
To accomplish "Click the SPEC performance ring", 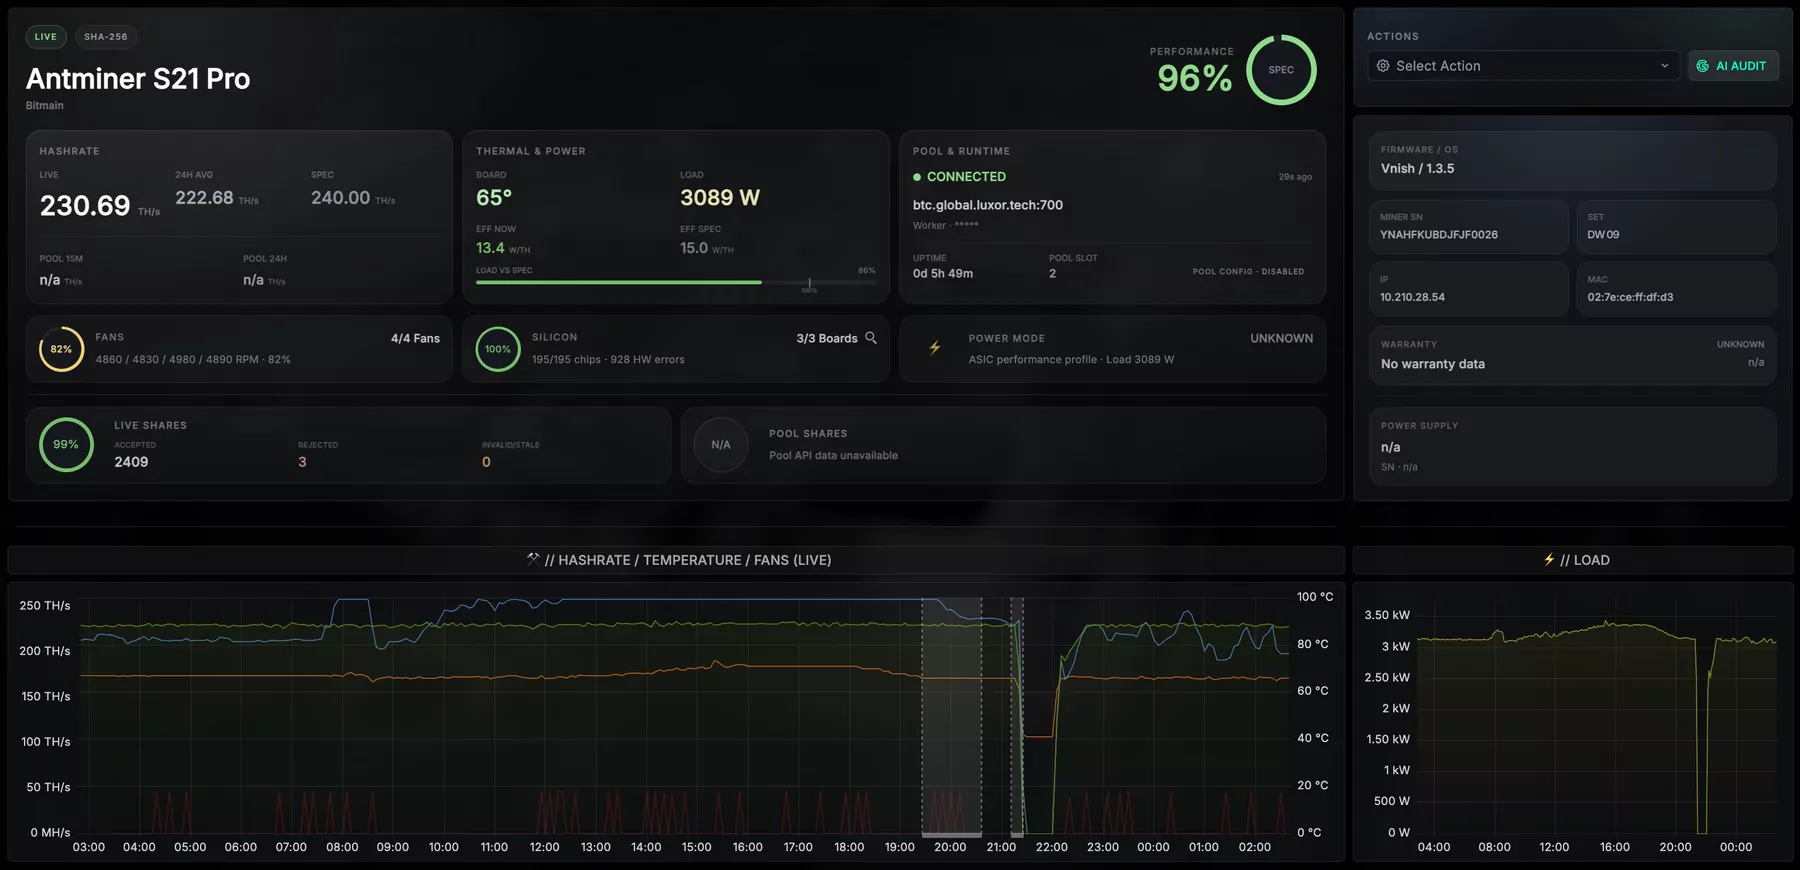I will [1281, 70].
